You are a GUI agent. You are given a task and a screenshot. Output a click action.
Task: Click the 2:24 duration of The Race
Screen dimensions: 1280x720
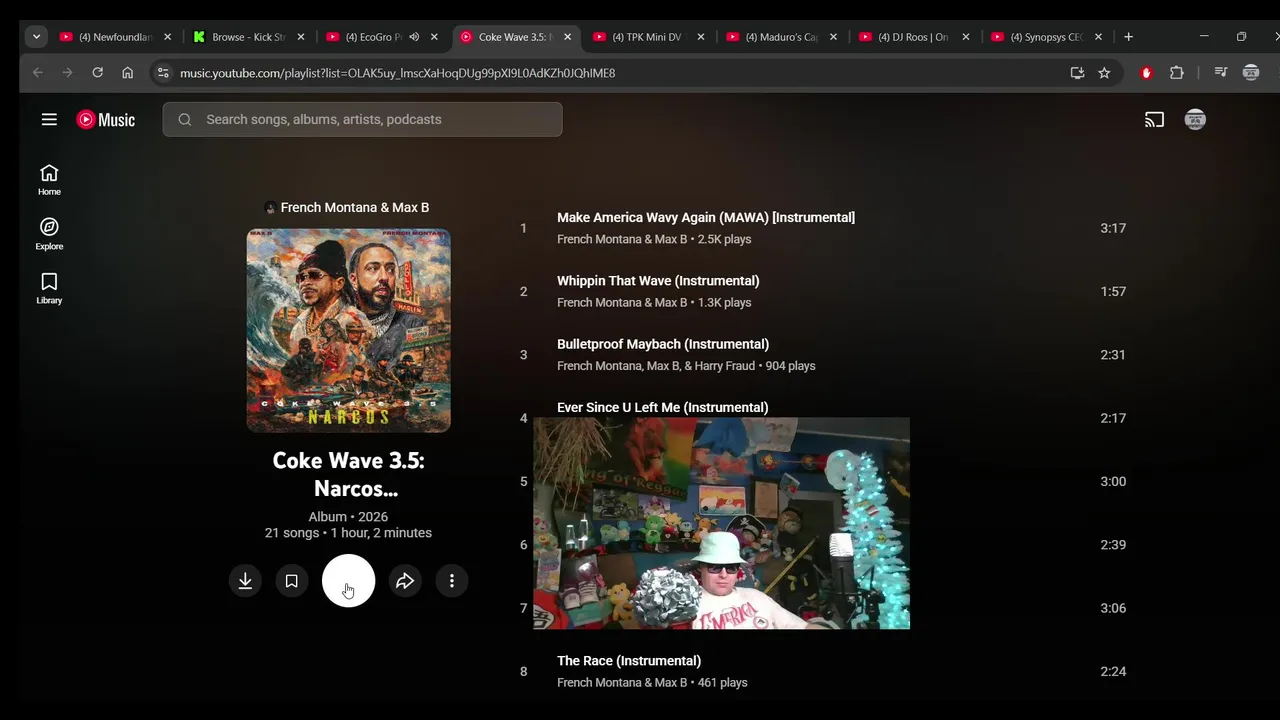(1113, 672)
